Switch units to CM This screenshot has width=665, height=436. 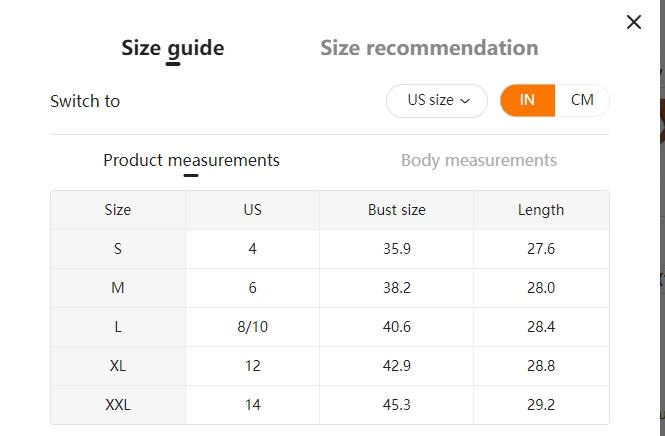[x=582, y=100]
